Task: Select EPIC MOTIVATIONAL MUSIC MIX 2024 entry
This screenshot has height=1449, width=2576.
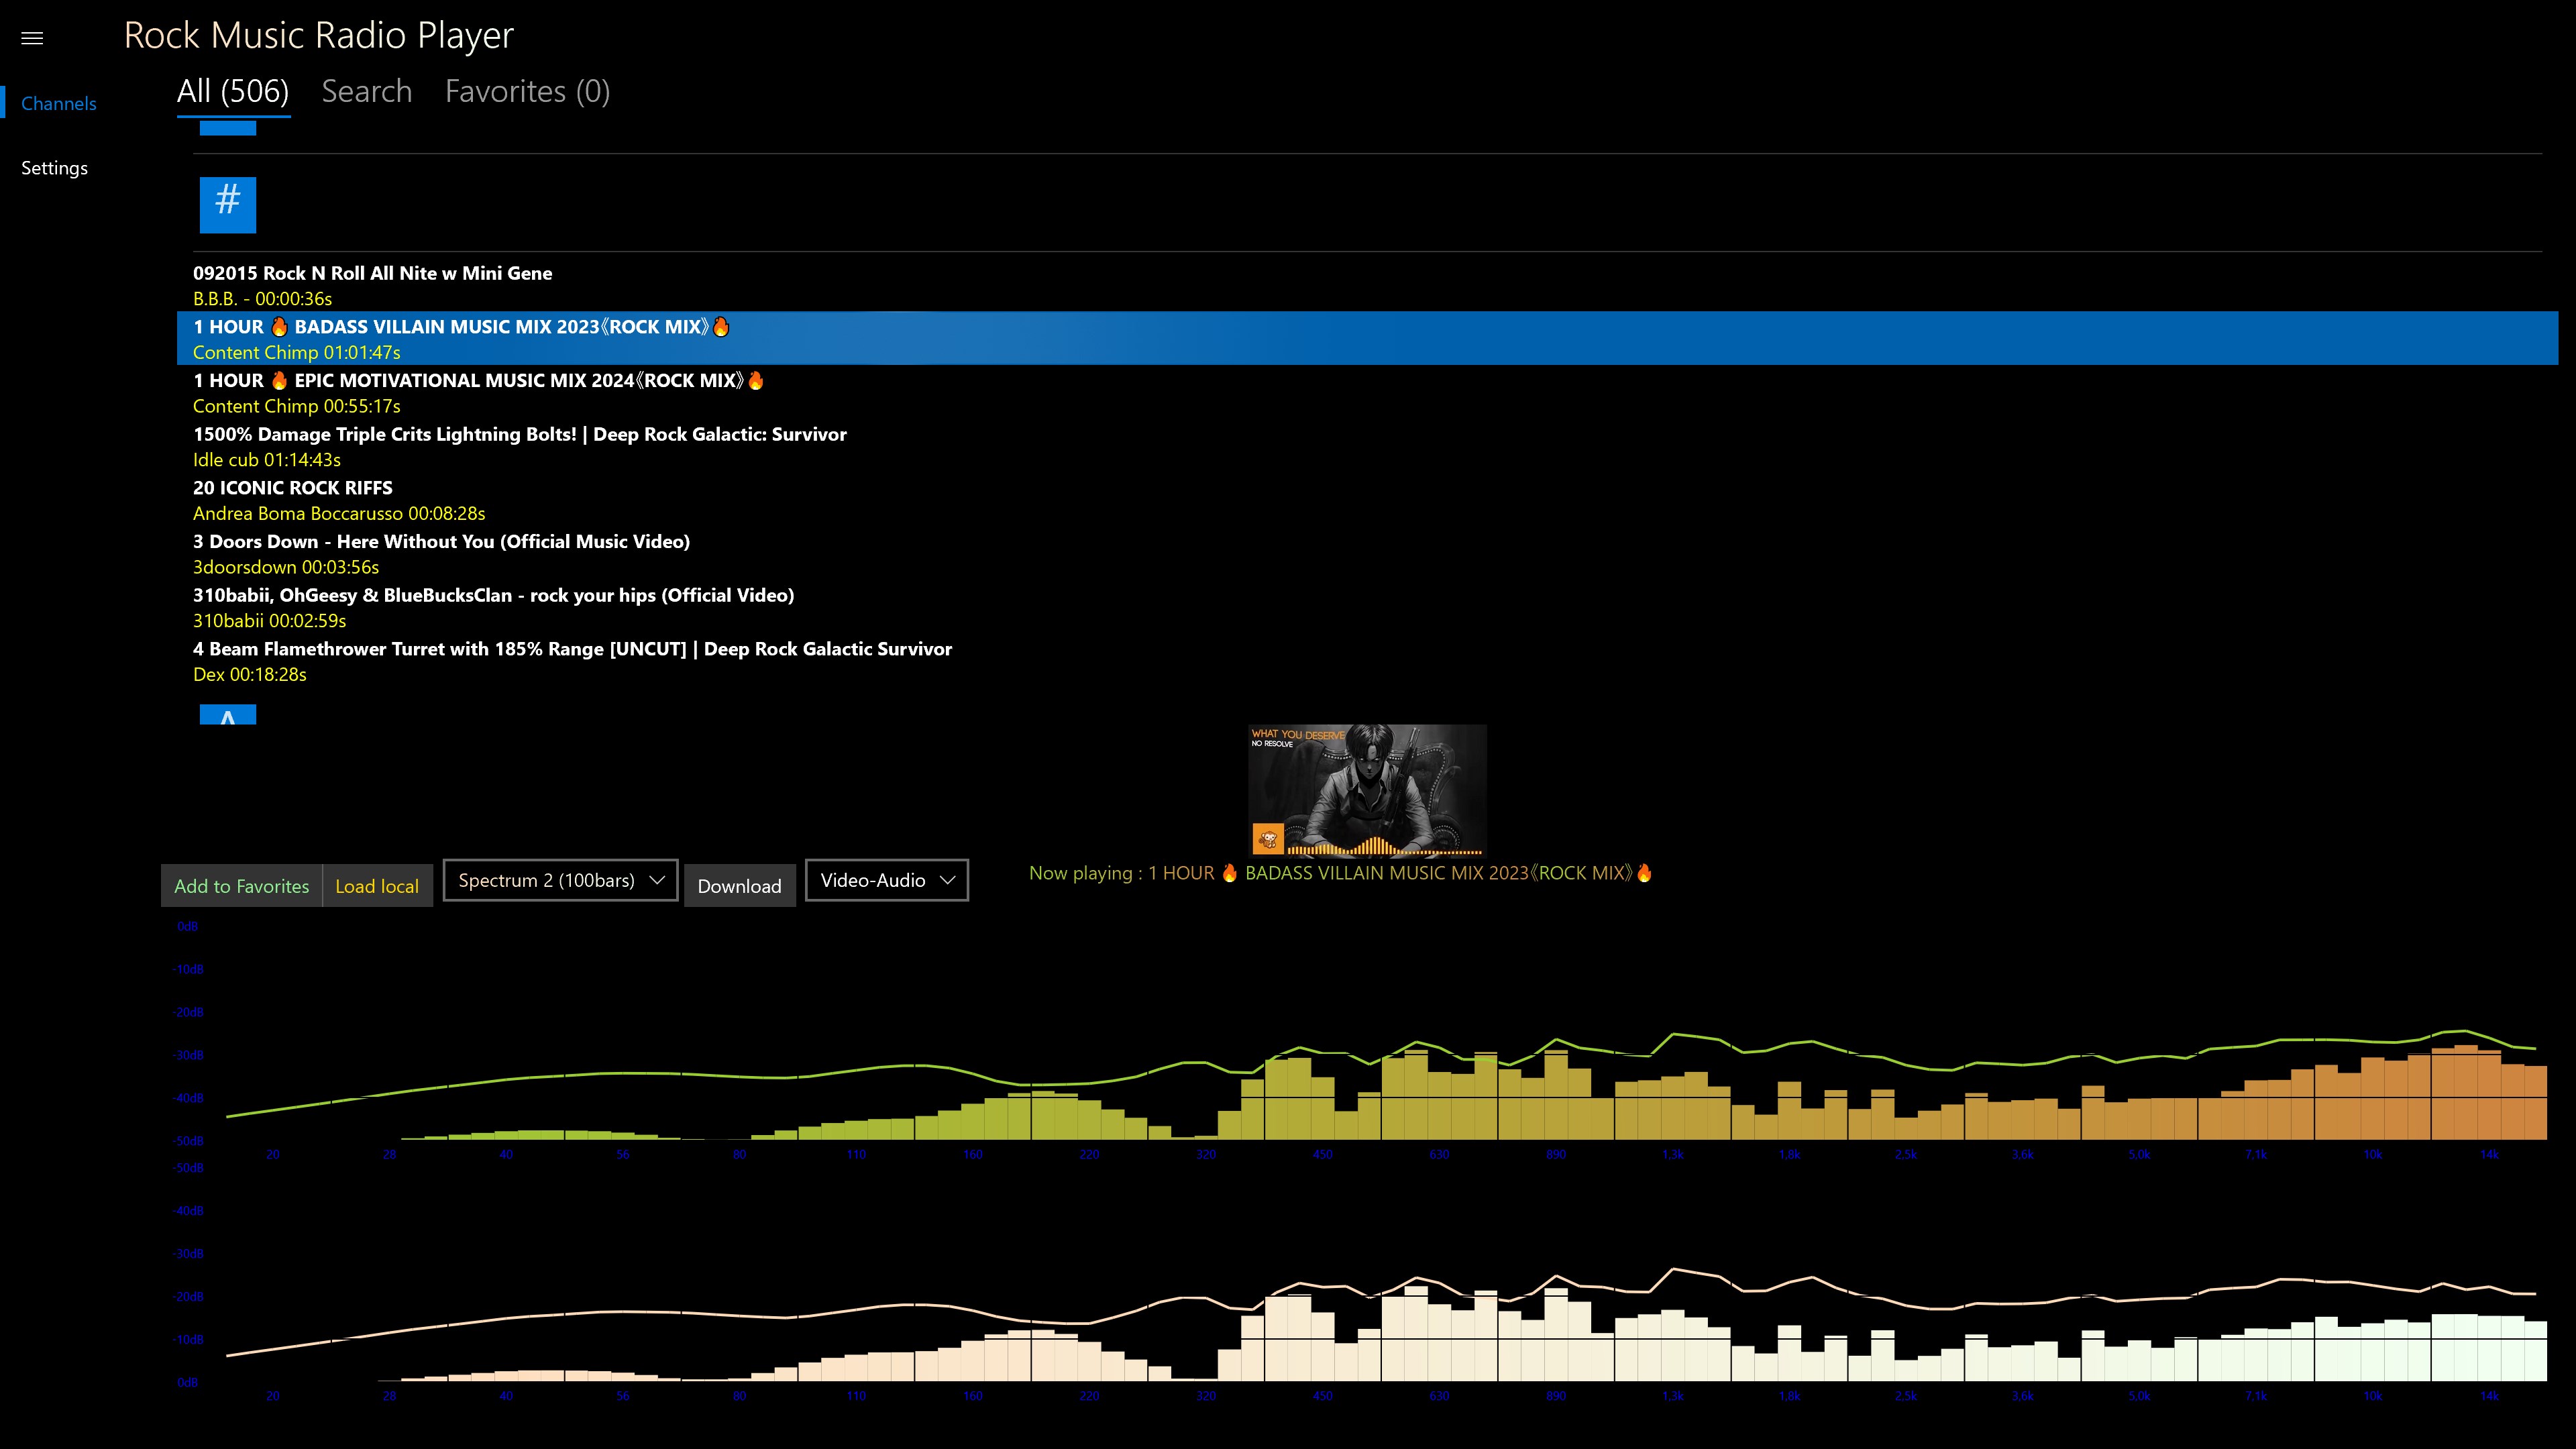Action: click(477, 392)
